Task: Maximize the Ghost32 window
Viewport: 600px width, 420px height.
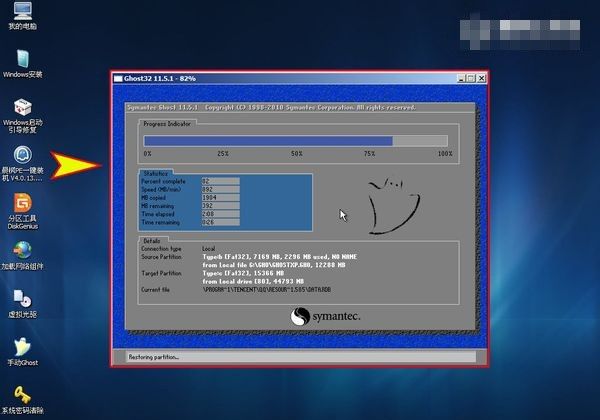Action: (x=471, y=78)
